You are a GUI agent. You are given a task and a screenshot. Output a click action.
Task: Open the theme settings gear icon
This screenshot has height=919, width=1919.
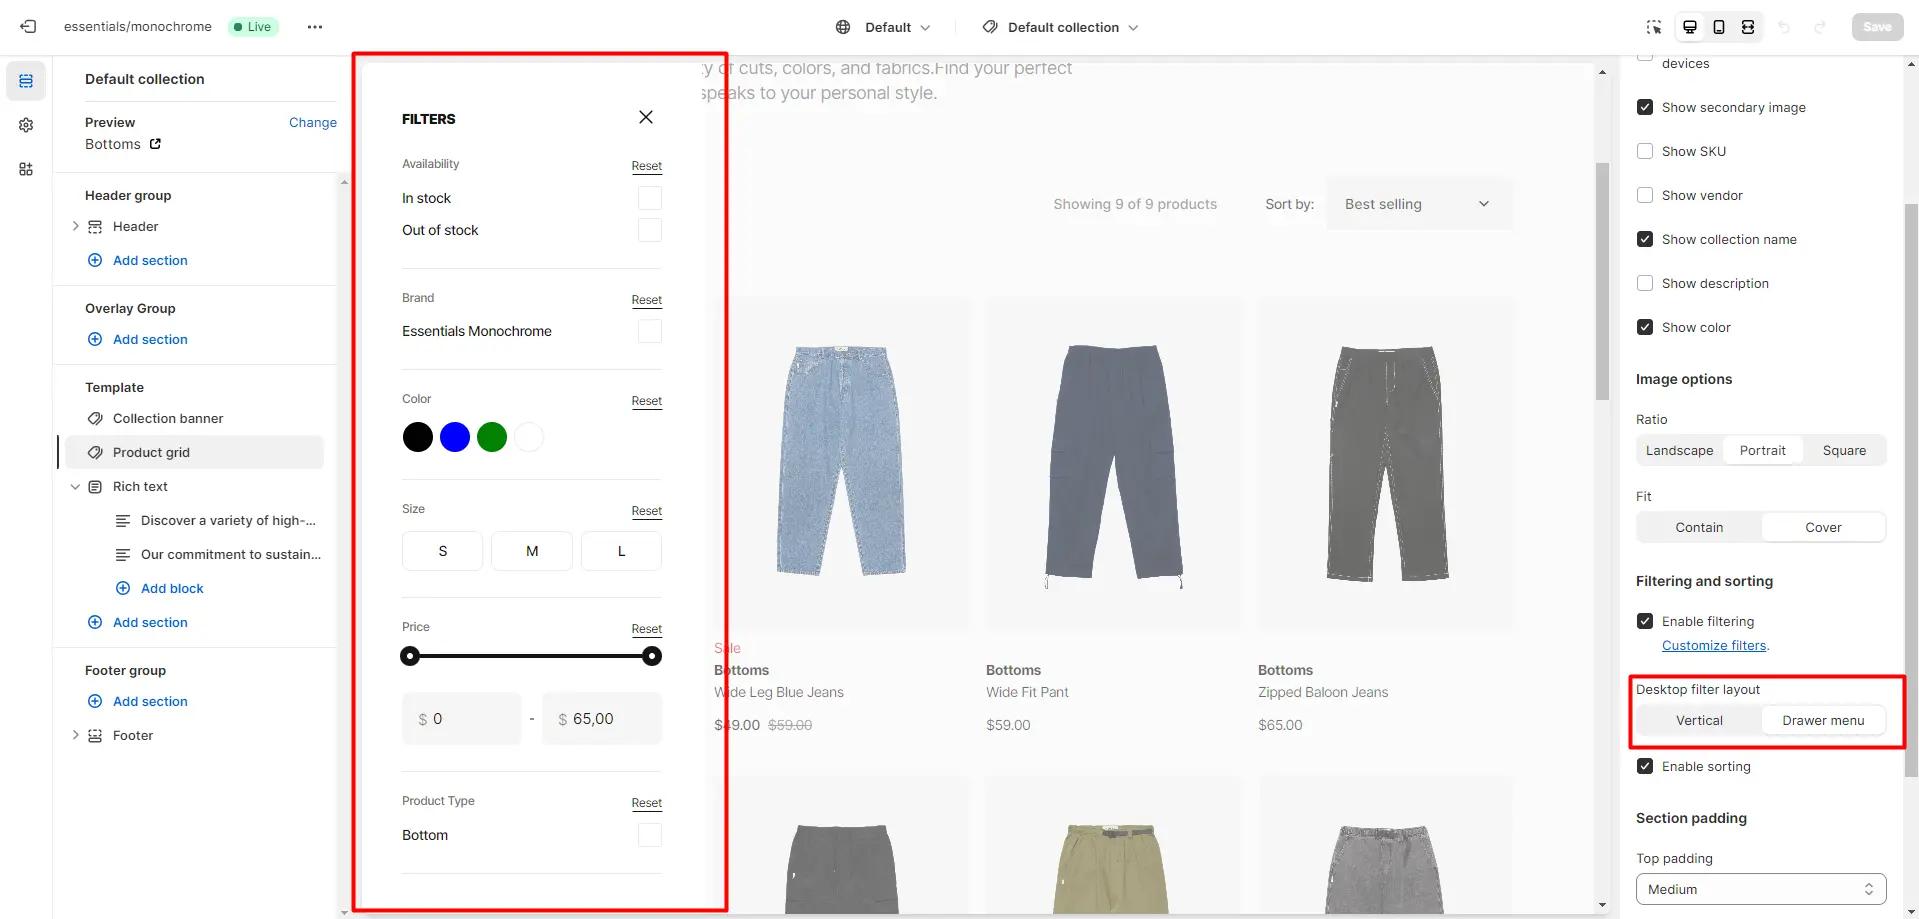[x=26, y=125]
